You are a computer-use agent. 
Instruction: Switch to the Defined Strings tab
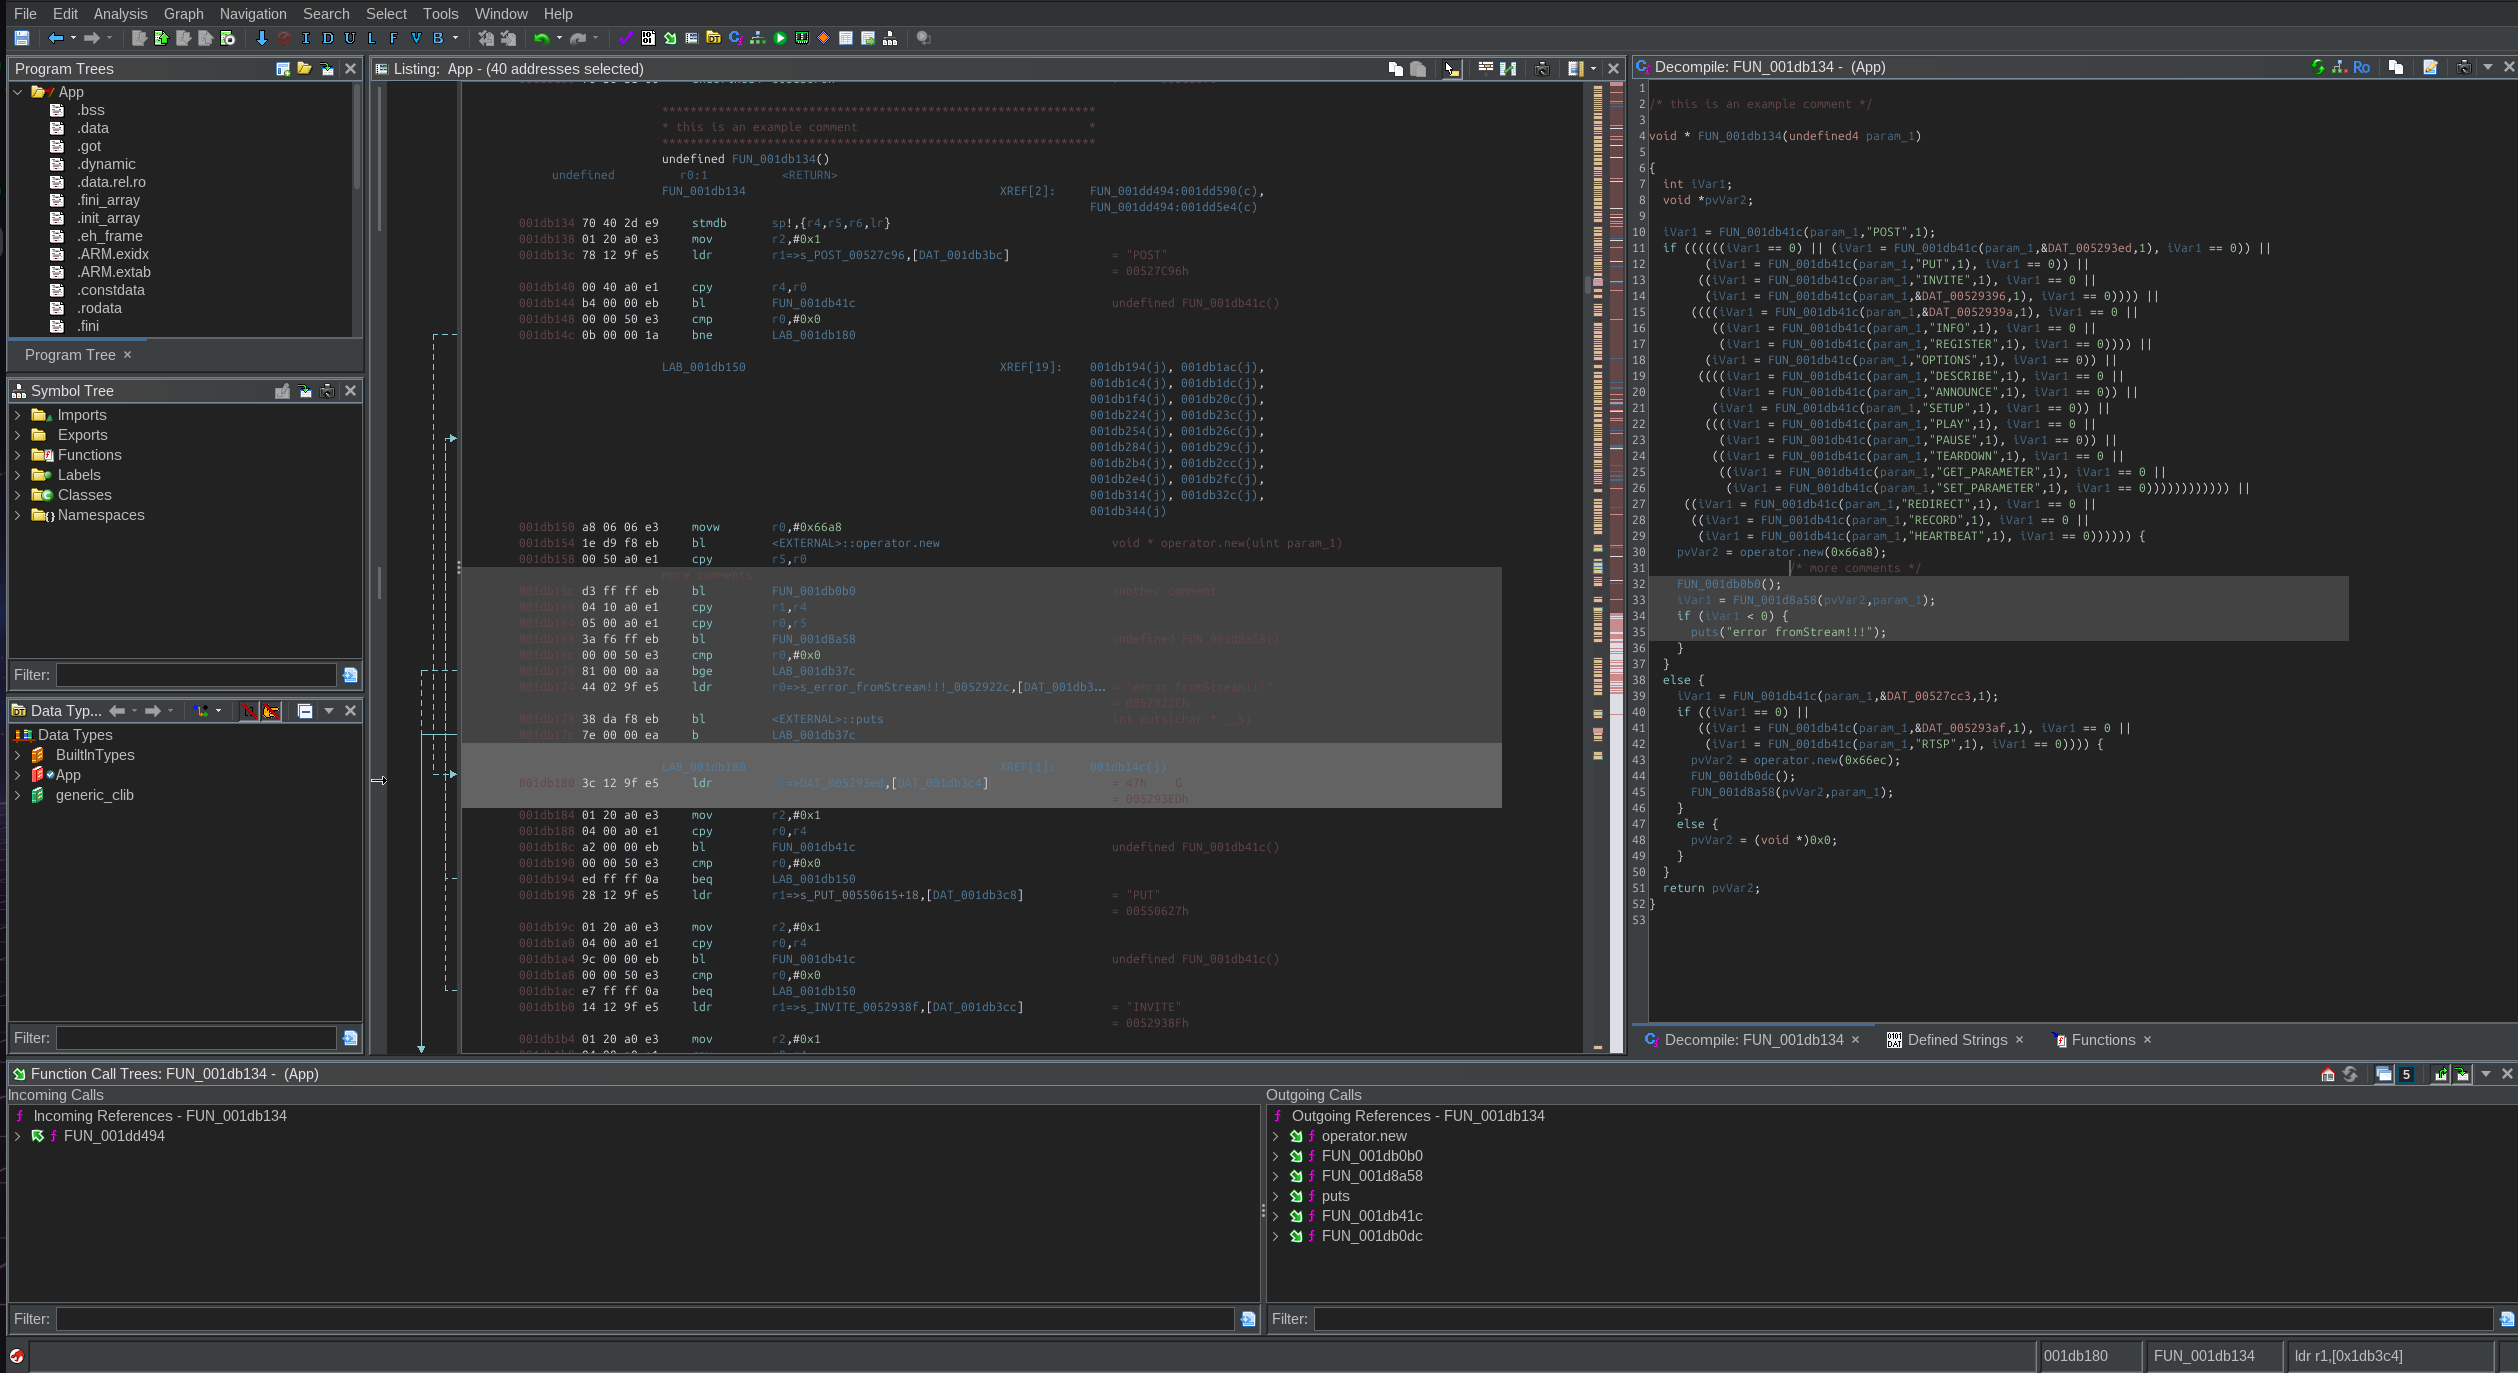1956,1040
